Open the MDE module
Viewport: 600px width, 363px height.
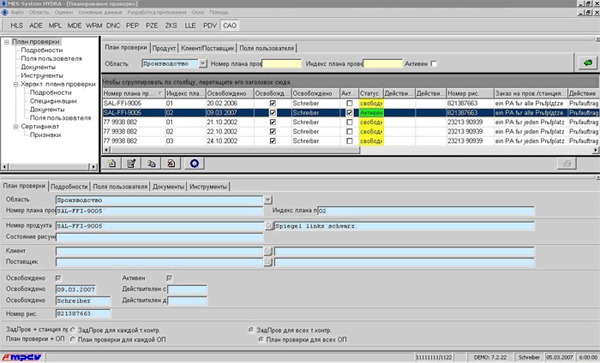coord(74,26)
